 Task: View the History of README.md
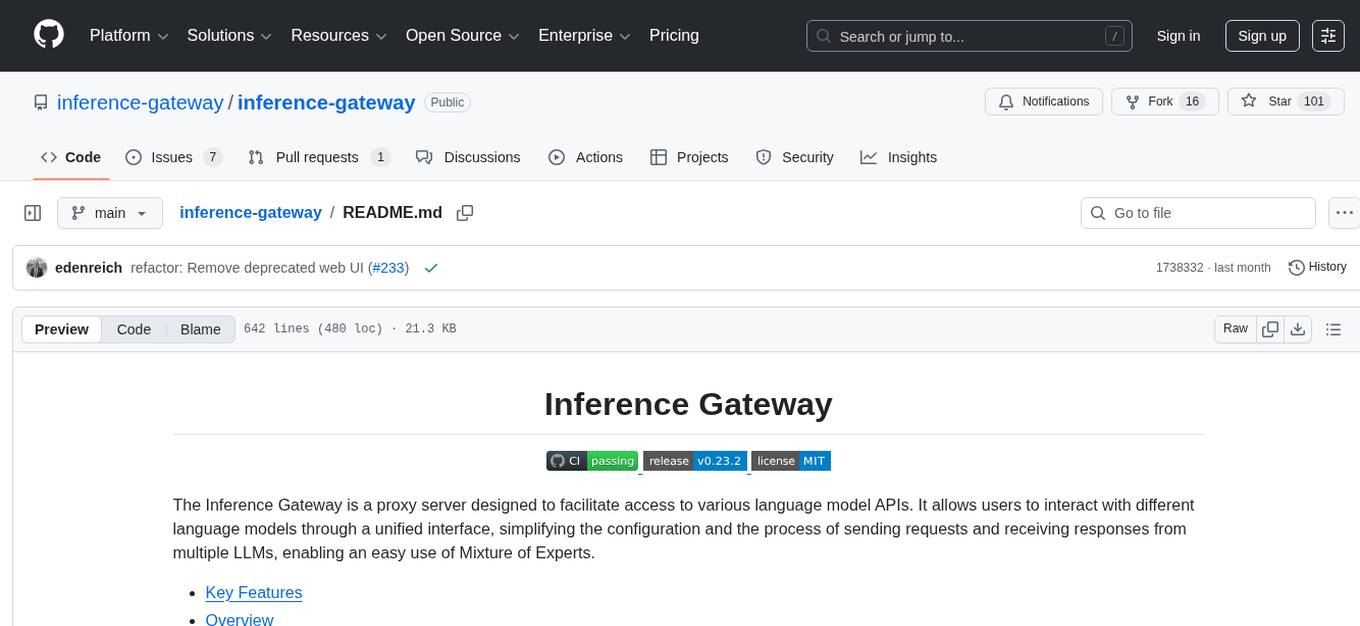1317,267
